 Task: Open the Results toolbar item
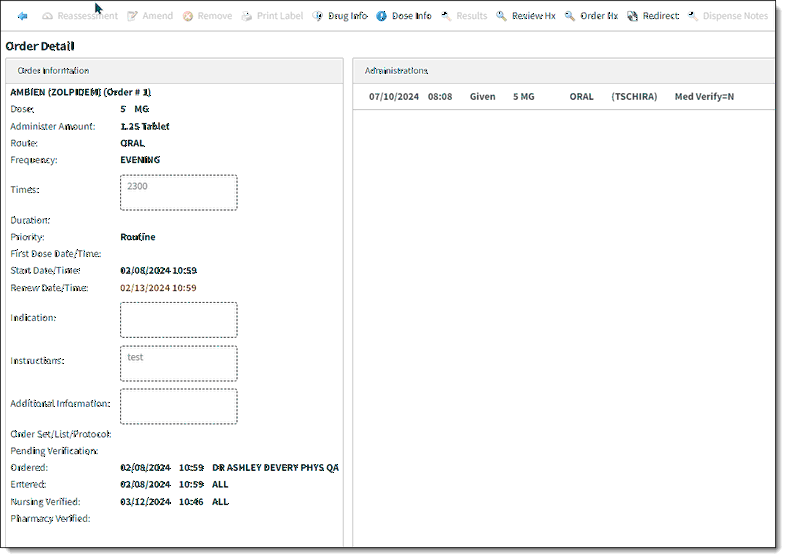(464, 16)
